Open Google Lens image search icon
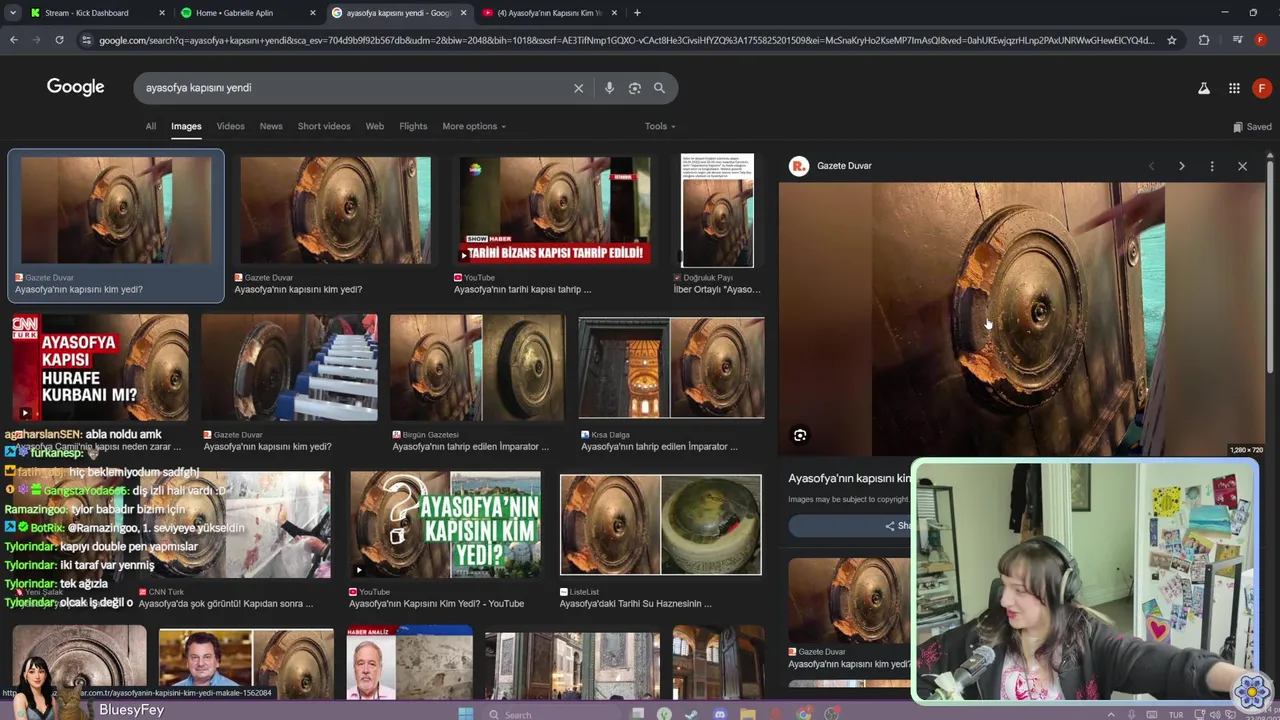 coord(634,88)
